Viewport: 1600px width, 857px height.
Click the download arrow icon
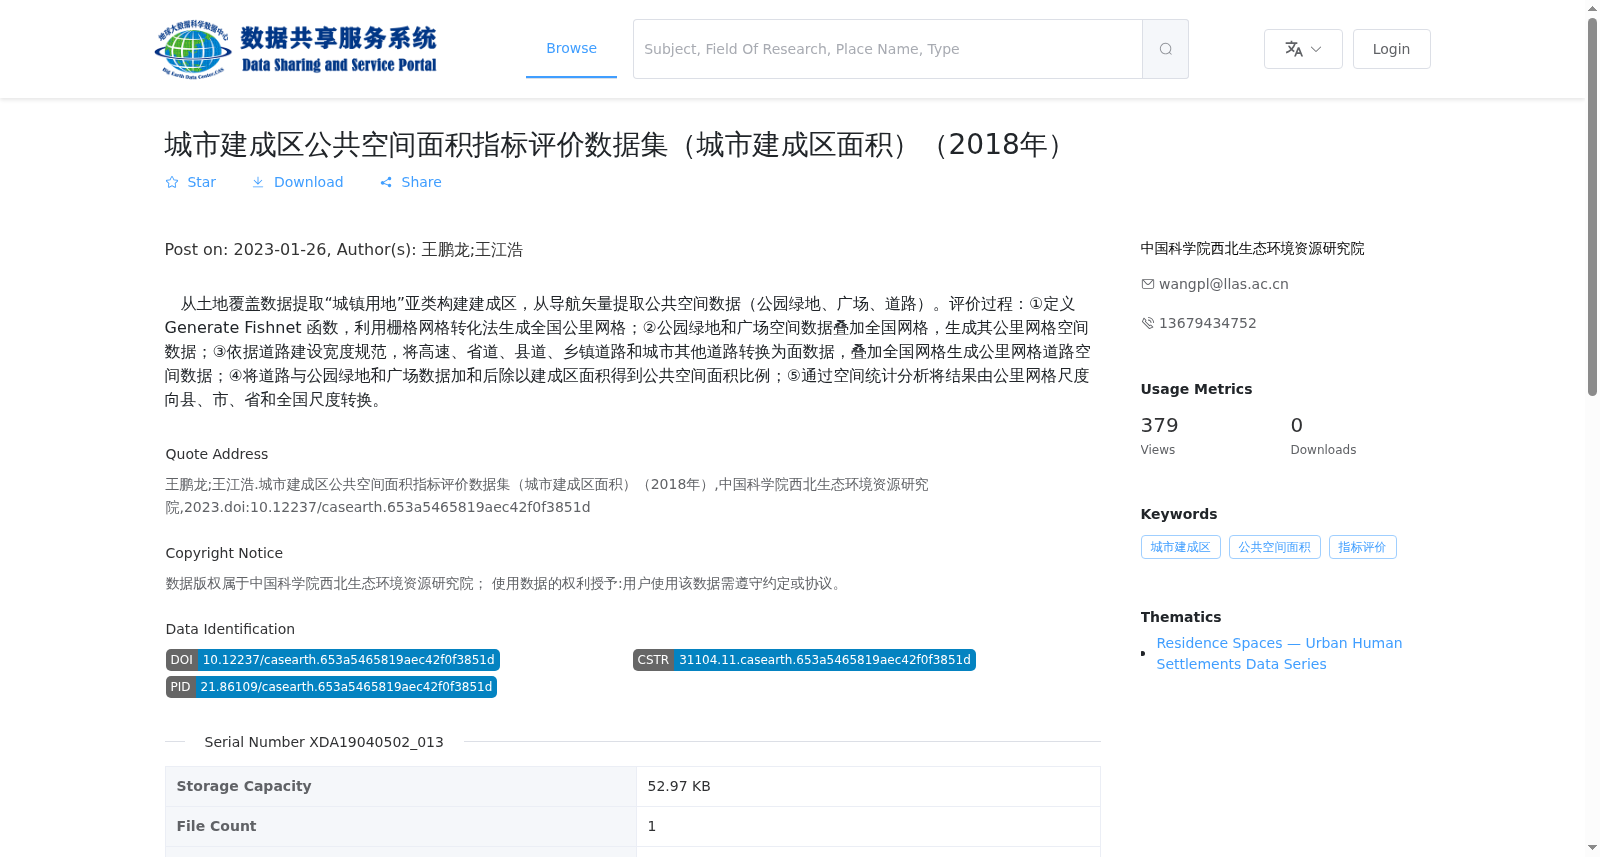pyautogui.click(x=258, y=182)
